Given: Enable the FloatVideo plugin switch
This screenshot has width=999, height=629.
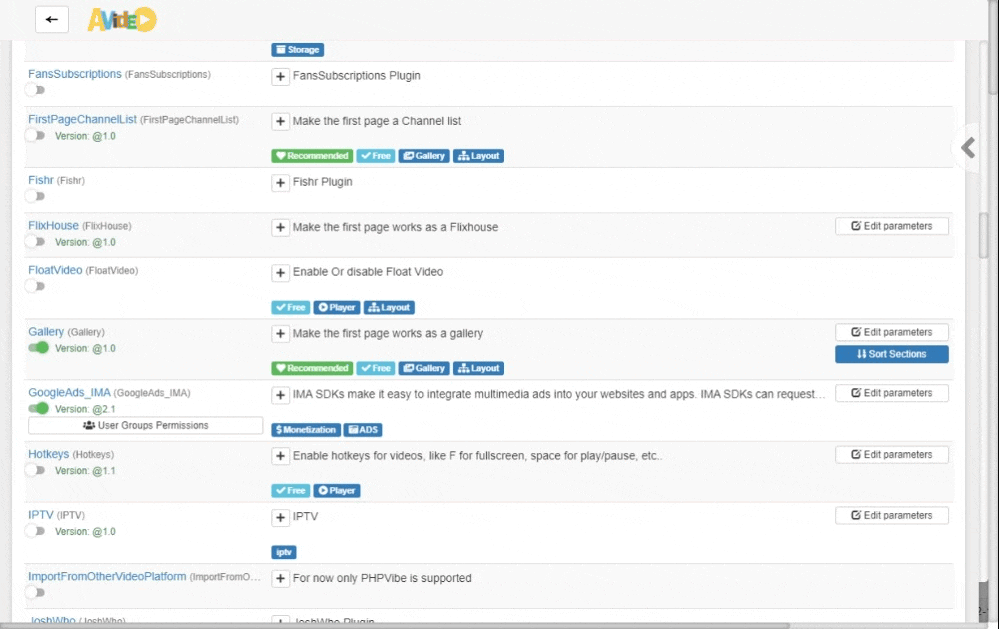Looking at the screenshot, I should pyautogui.click(x=36, y=286).
